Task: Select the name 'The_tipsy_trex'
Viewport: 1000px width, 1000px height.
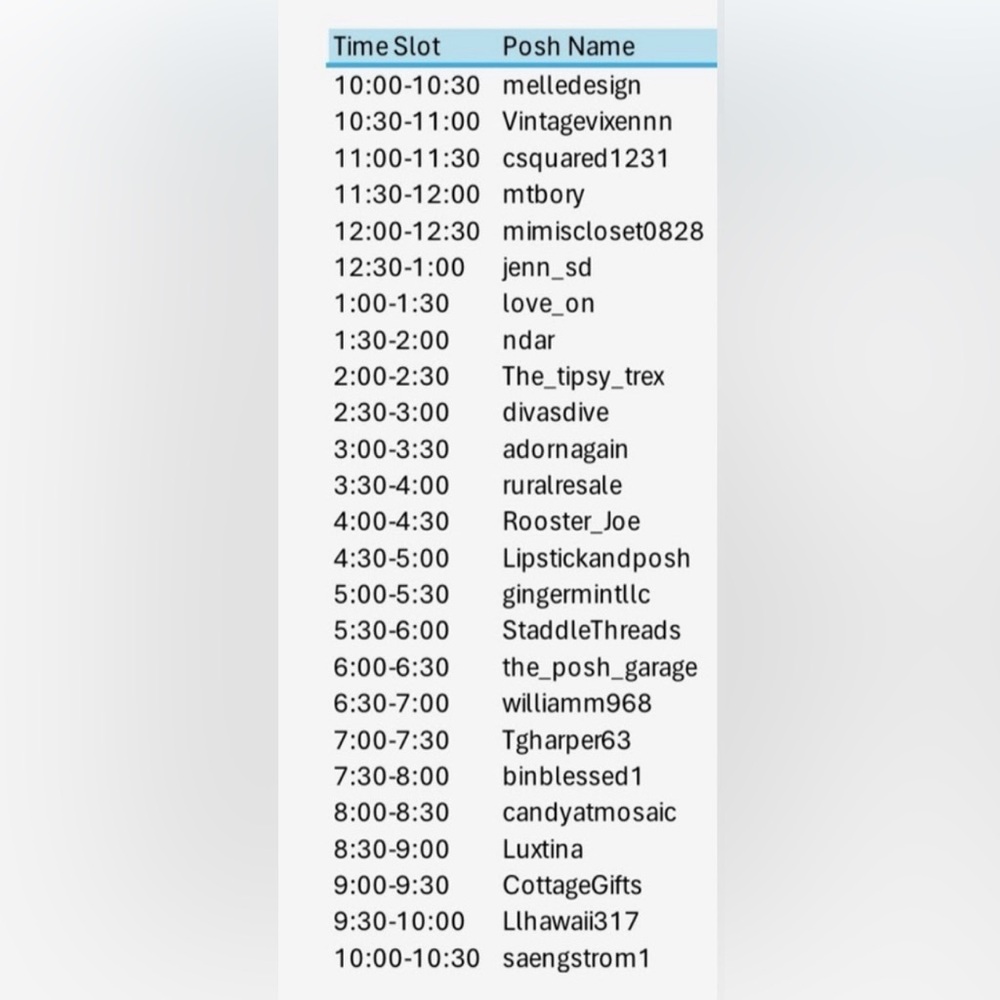Action: click(x=583, y=377)
